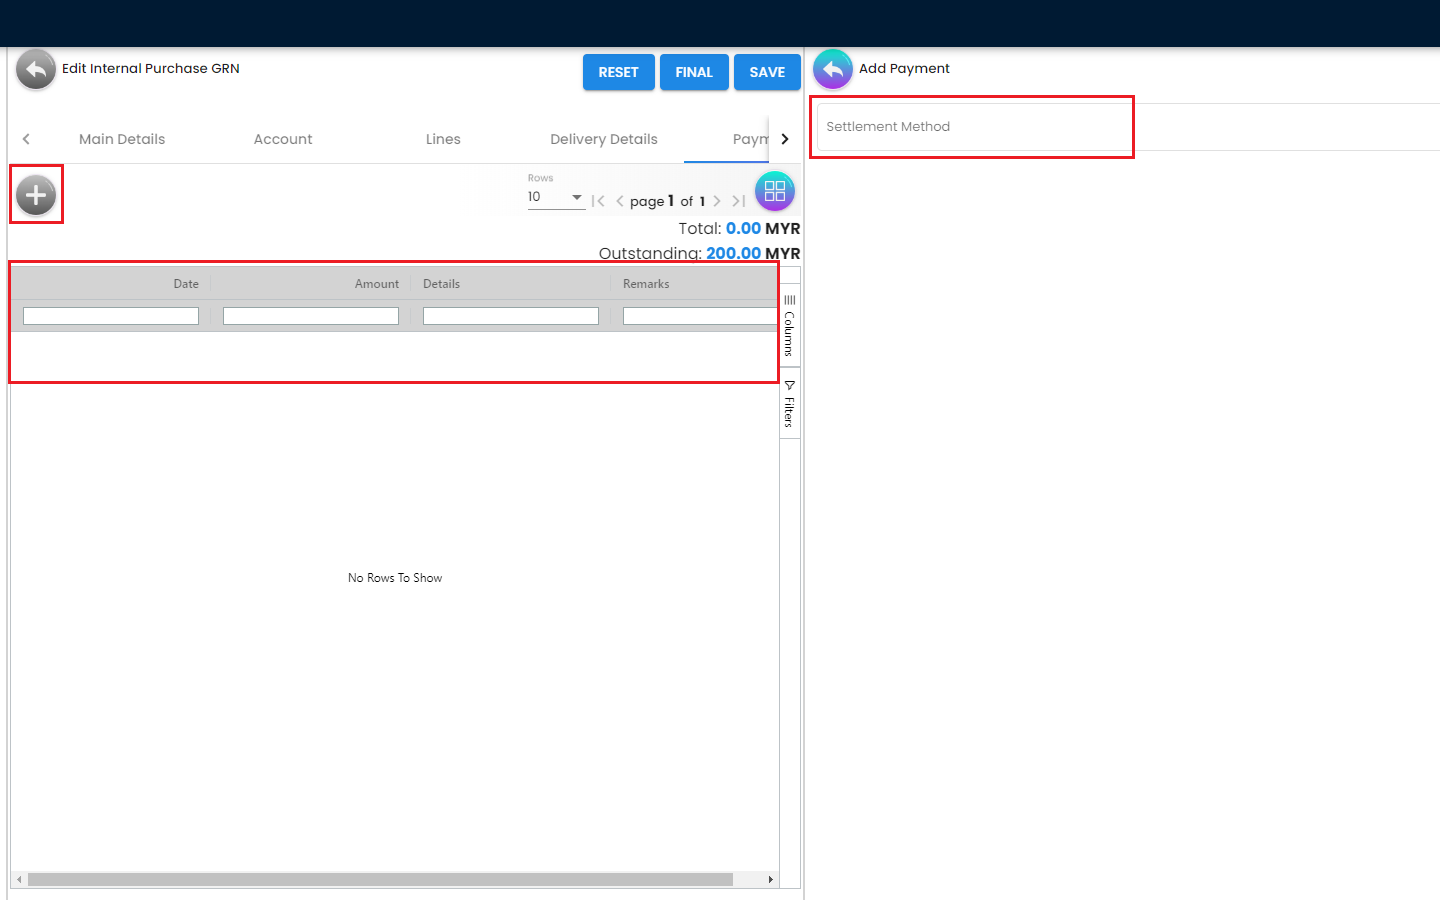Click the Add Payment back arrow icon
Viewport: 1440px width, 900px height.
click(x=832, y=69)
